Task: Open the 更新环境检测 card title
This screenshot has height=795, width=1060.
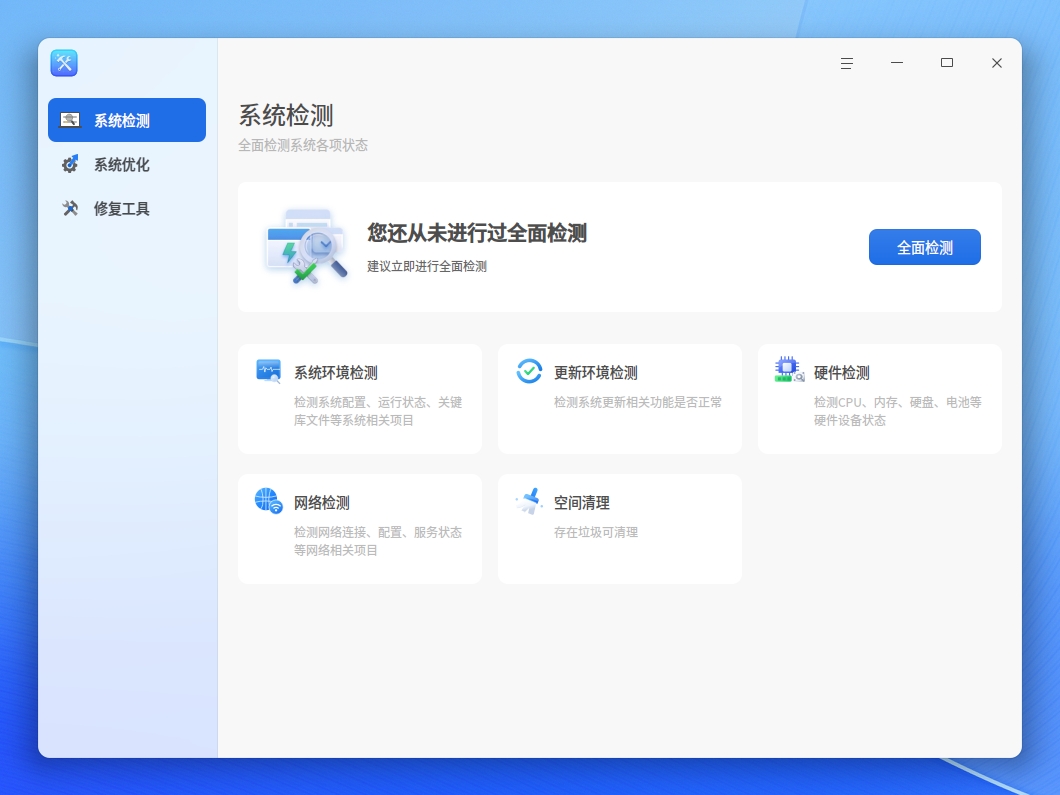Action: [596, 372]
